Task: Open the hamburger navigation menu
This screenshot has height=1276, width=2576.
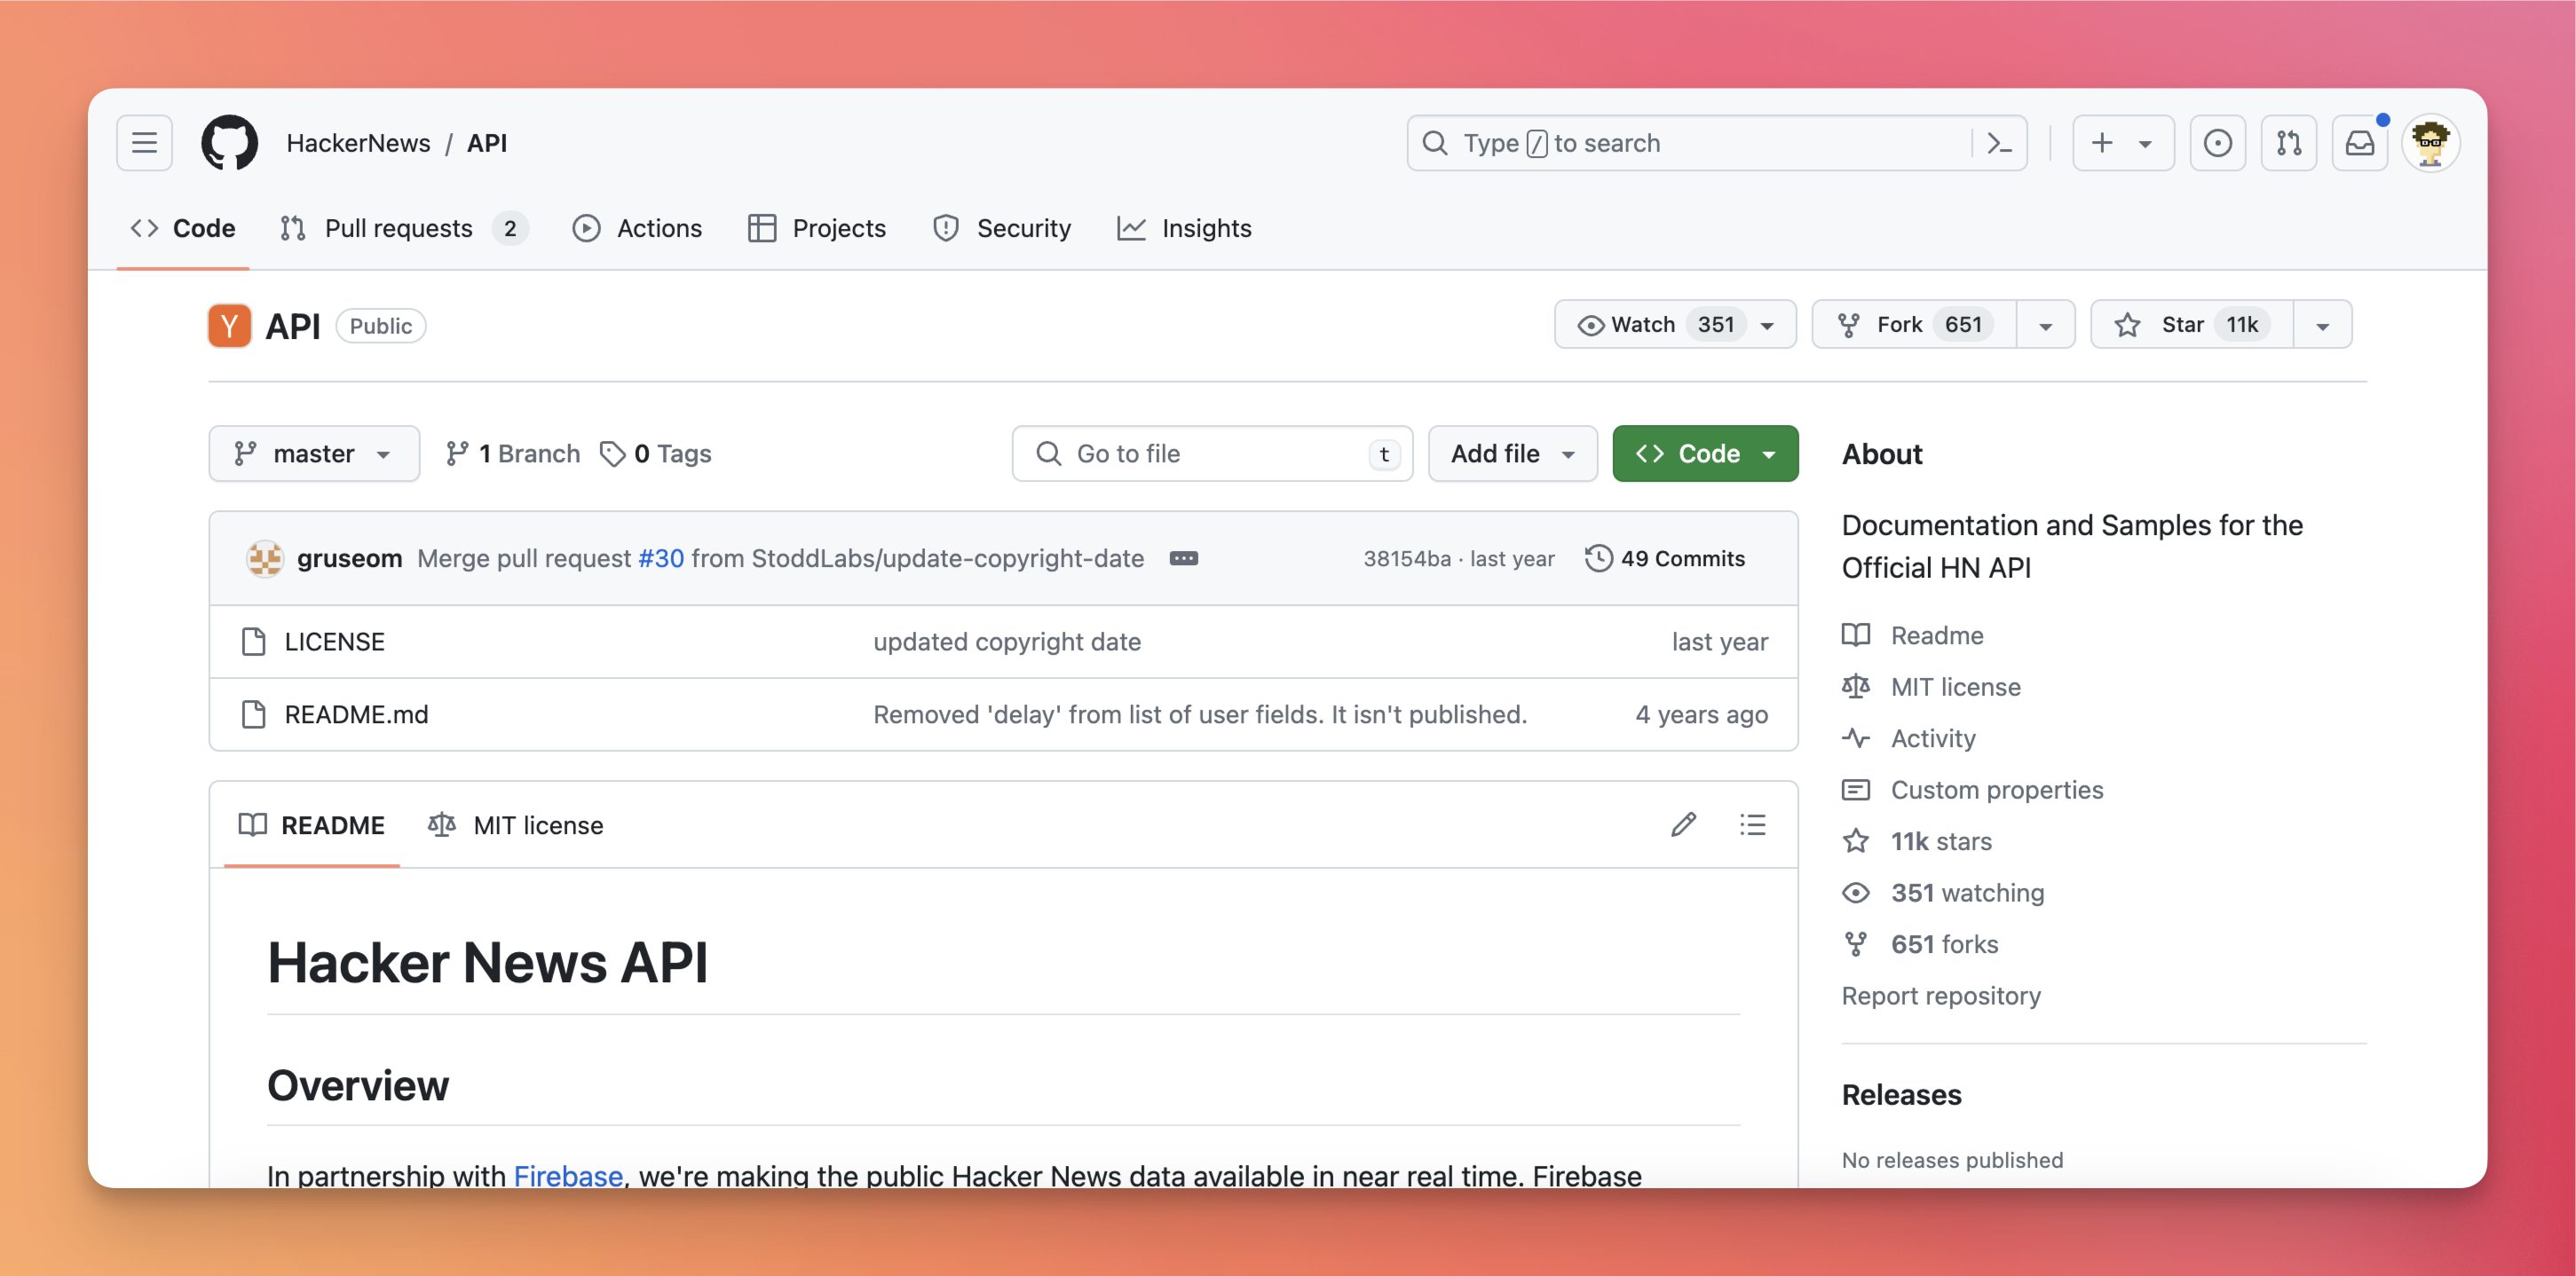Action: coord(144,142)
